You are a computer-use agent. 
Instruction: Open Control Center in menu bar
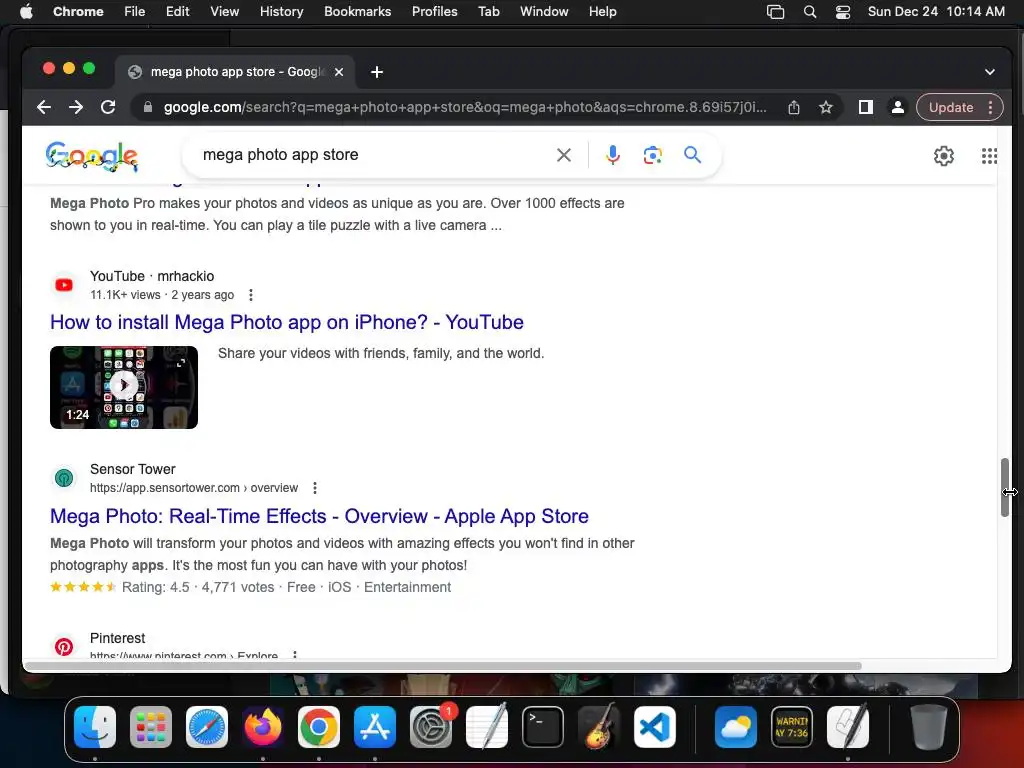[x=843, y=11]
